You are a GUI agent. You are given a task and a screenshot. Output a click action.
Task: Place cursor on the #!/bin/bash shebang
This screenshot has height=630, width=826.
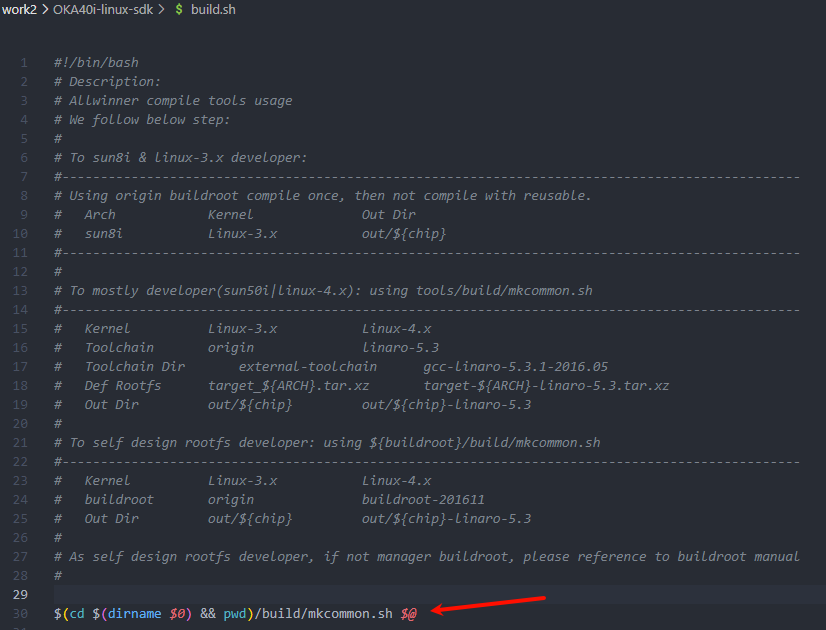click(x=96, y=62)
